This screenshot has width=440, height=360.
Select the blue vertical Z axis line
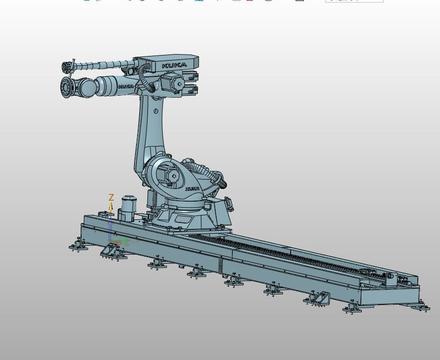click(111, 228)
